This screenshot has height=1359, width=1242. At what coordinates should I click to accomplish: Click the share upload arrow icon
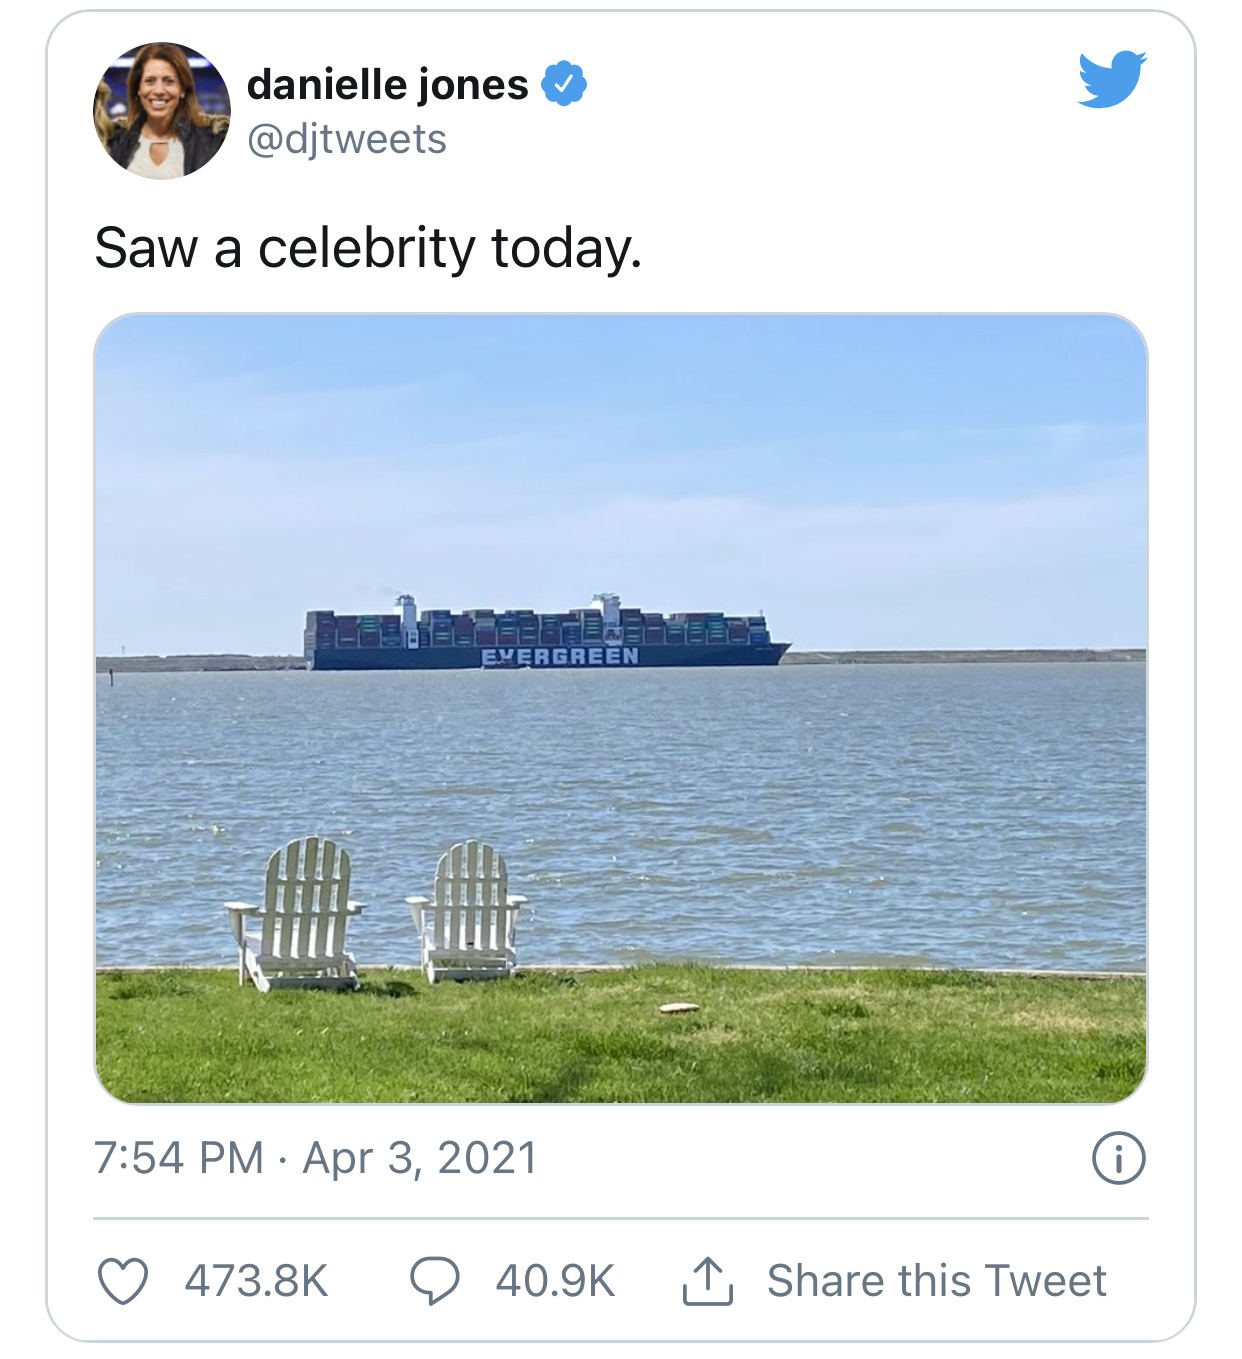click(708, 1281)
